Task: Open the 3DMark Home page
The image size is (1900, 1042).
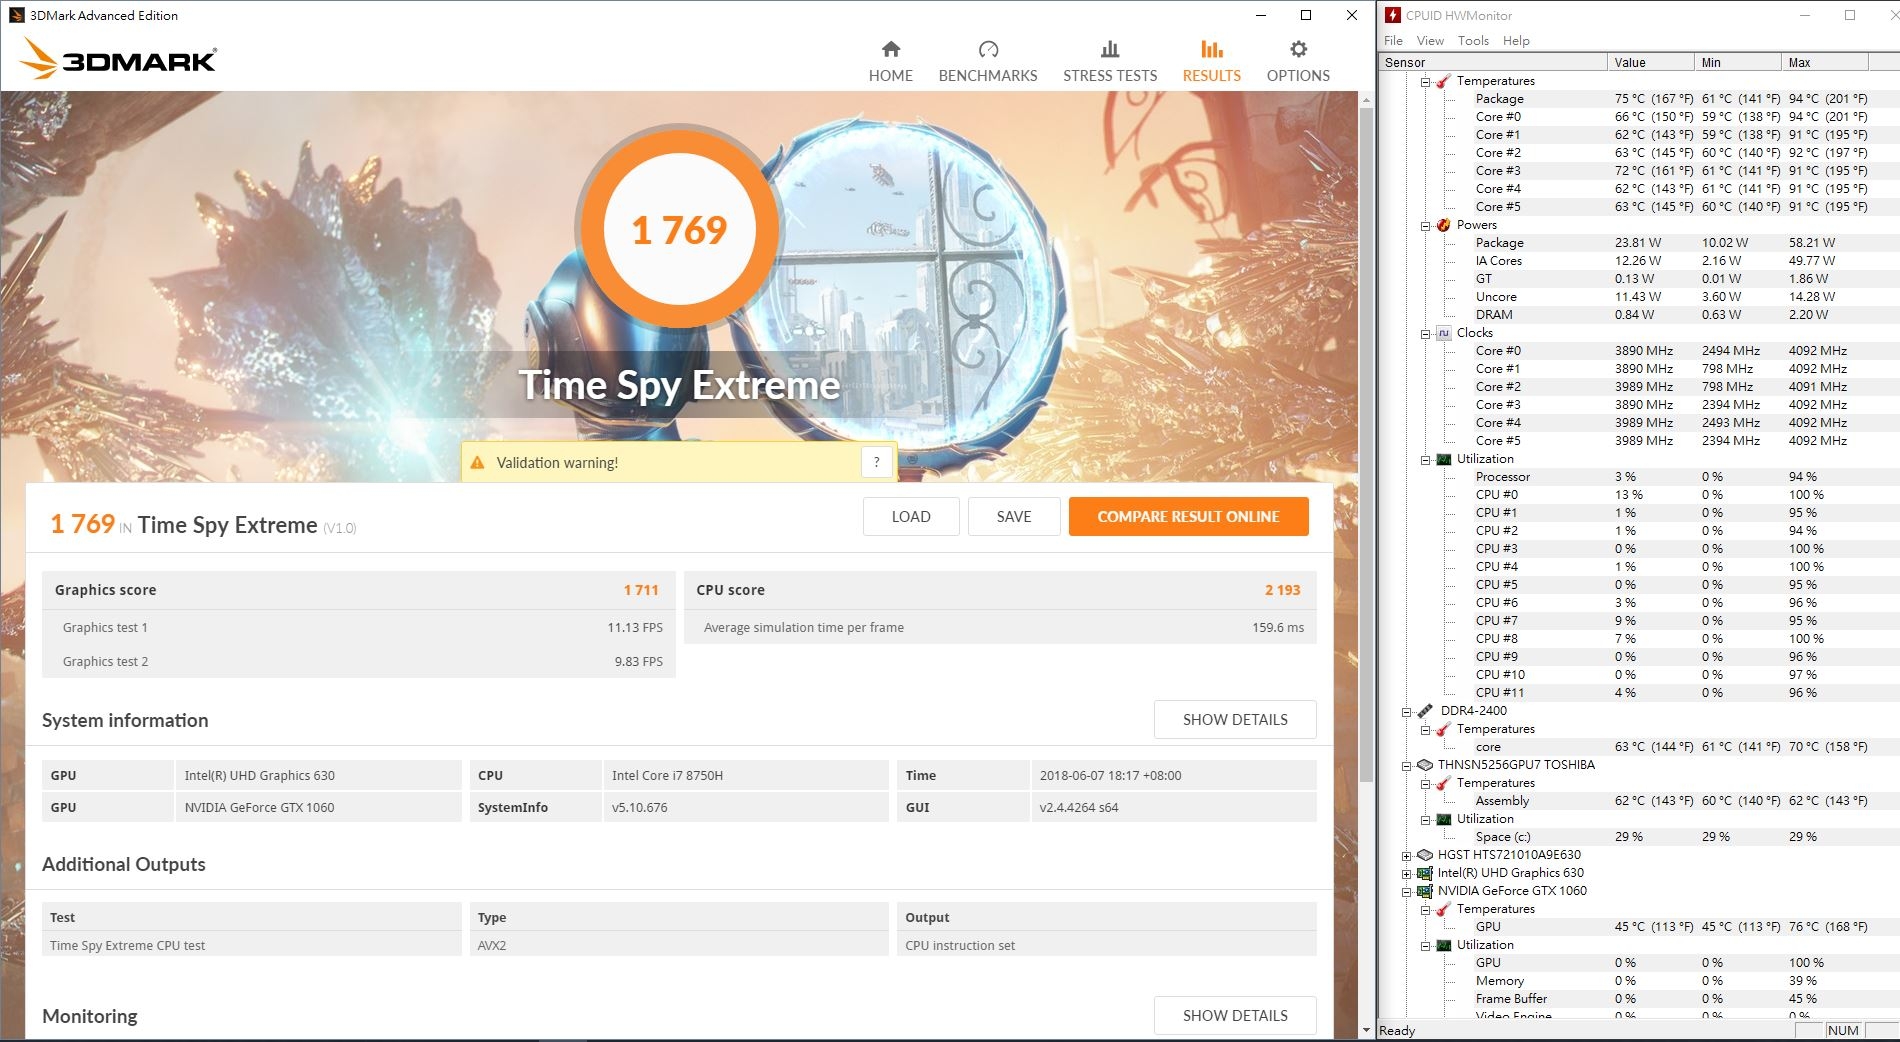Action: pyautogui.click(x=890, y=61)
